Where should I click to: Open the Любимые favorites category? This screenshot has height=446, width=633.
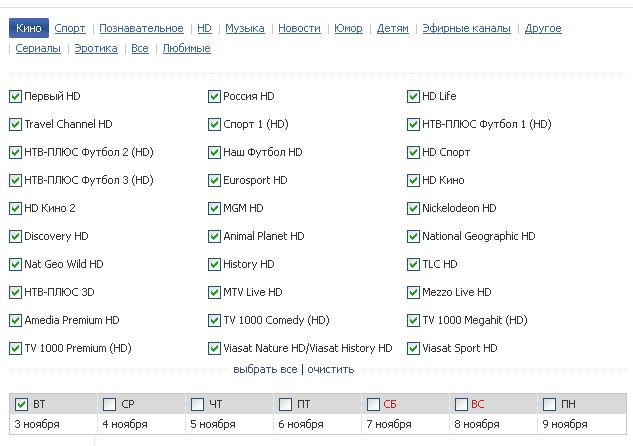tap(186, 48)
